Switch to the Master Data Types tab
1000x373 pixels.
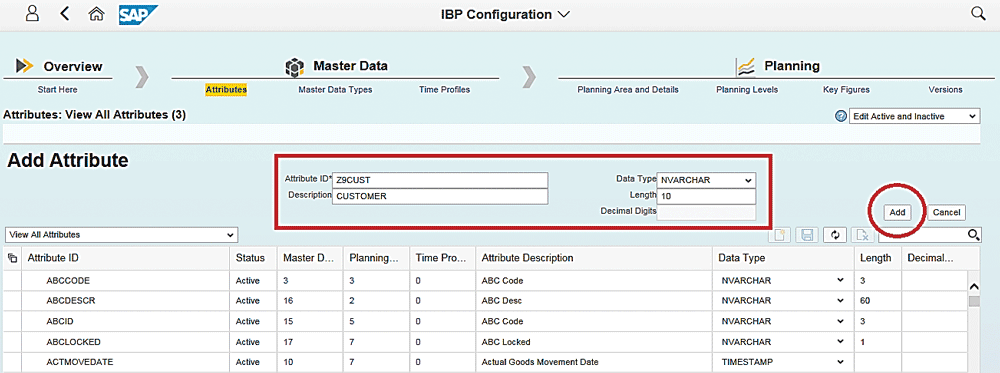point(335,90)
